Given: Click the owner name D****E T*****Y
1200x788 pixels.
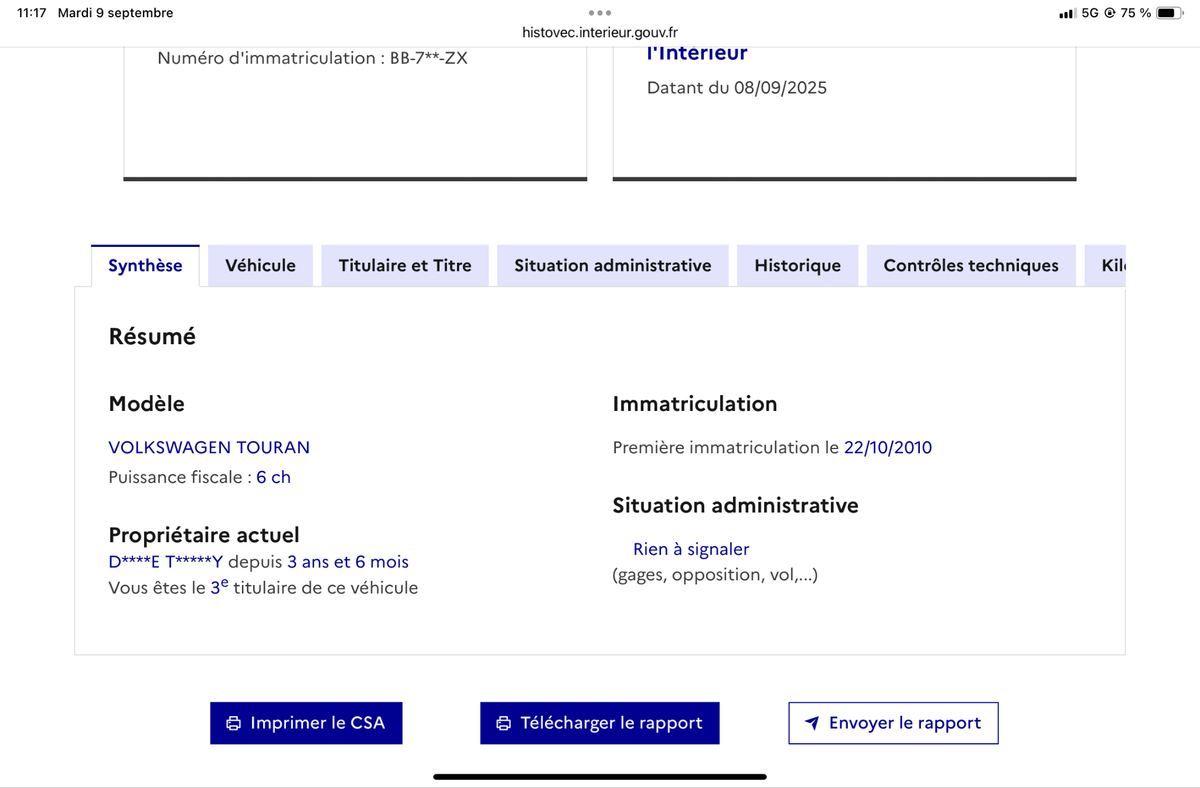Looking at the screenshot, I should click(166, 562).
